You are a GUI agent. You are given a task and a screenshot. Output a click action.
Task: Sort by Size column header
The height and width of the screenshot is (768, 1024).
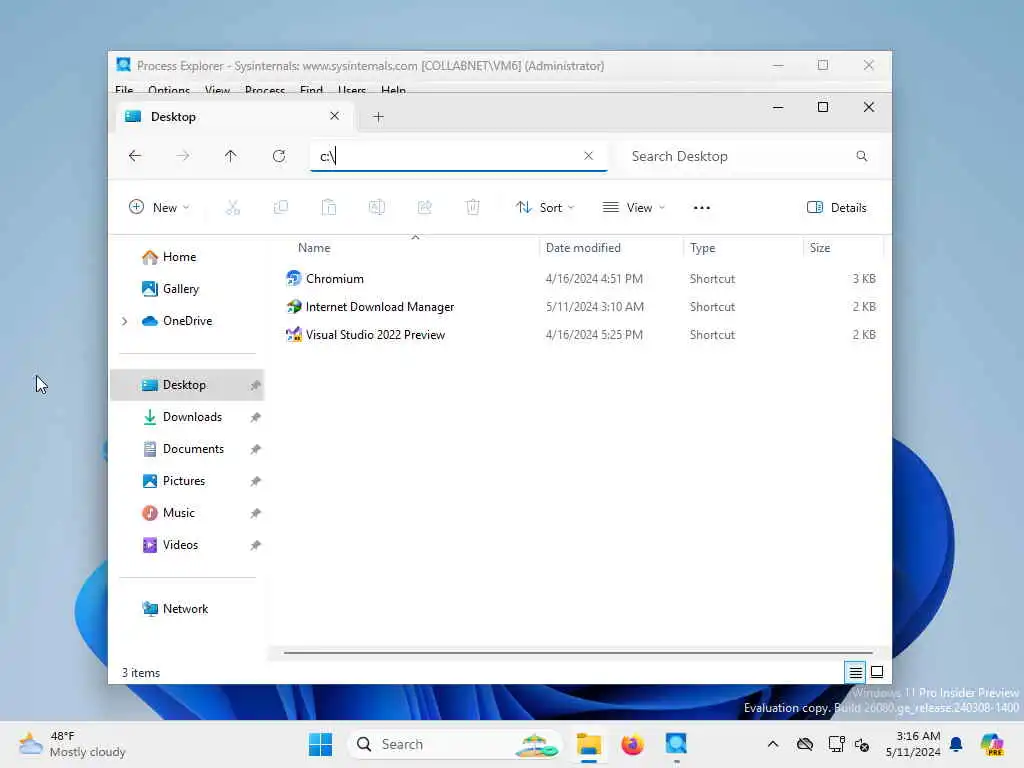click(820, 248)
